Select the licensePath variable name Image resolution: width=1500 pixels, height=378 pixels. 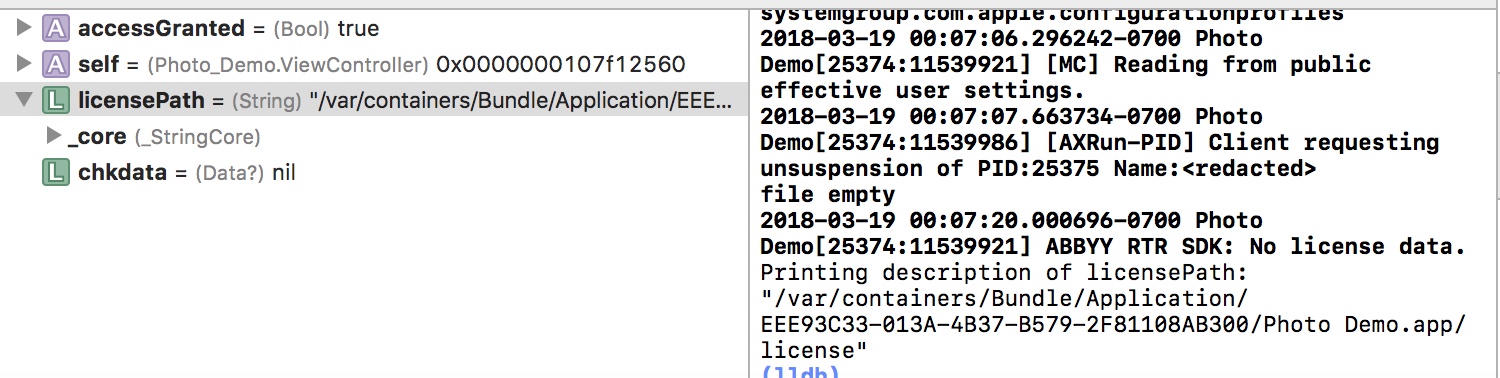141,101
